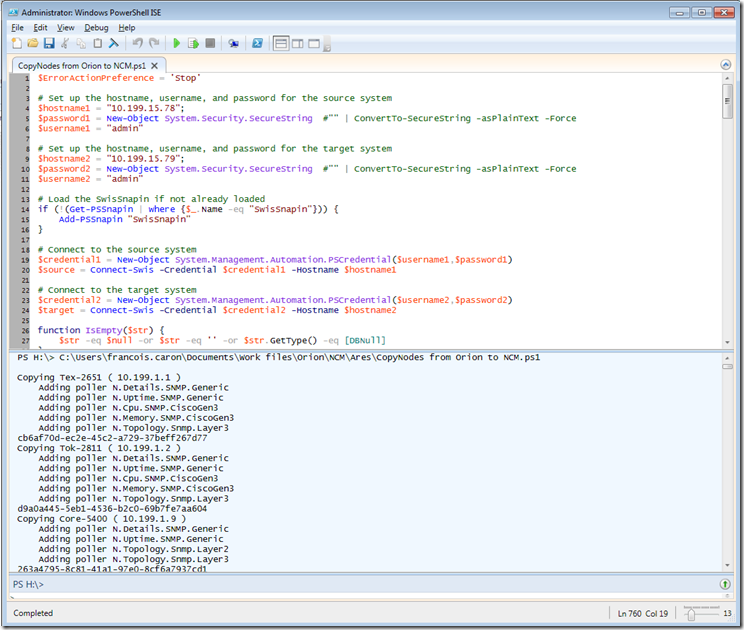
Task: Open a script using the folder icon
Action: (33, 44)
